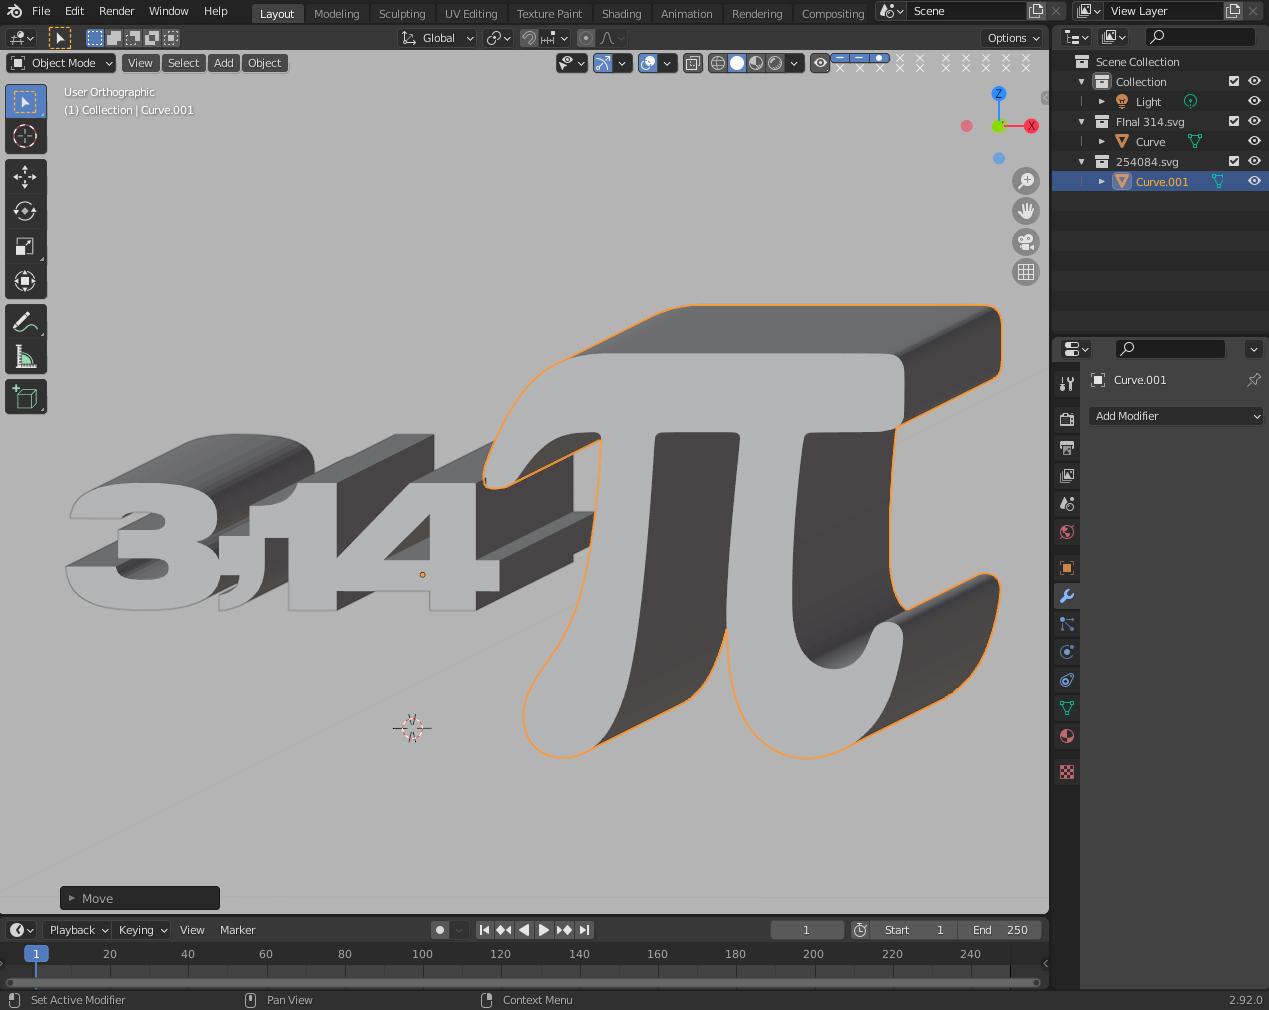Switch to the Modeling workspace tab

(336, 13)
